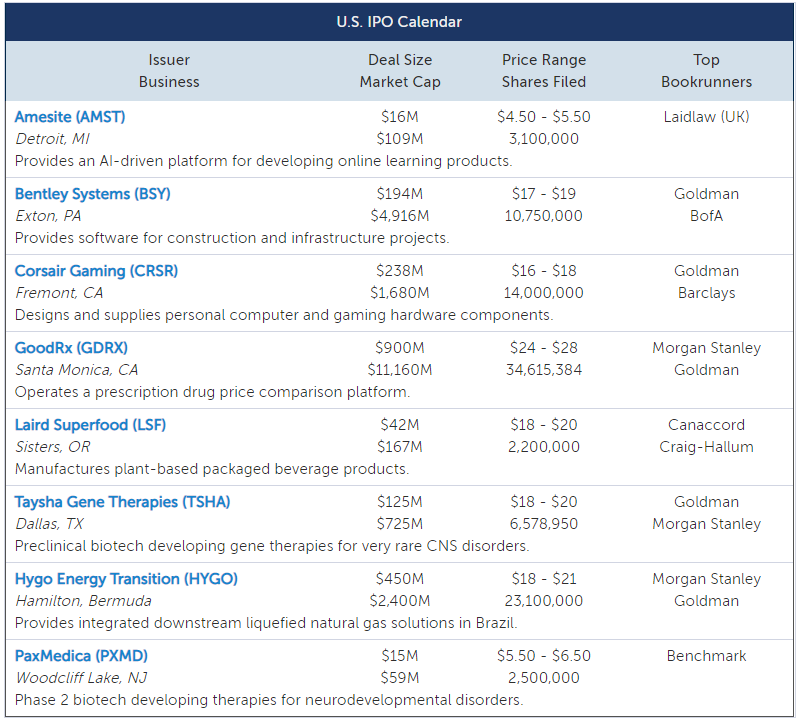Select the Fremont, CA location
This screenshot has width=800, height=719.
coord(59,293)
